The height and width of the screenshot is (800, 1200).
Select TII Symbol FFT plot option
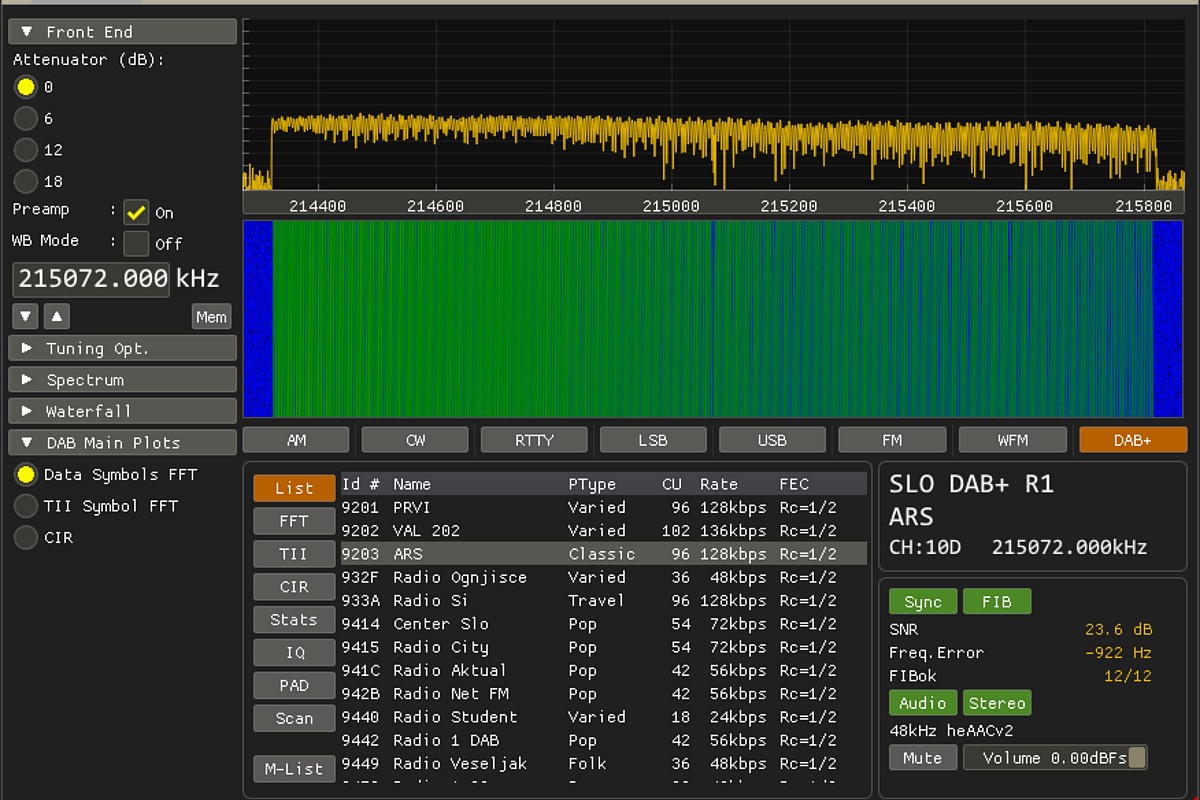(26, 506)
